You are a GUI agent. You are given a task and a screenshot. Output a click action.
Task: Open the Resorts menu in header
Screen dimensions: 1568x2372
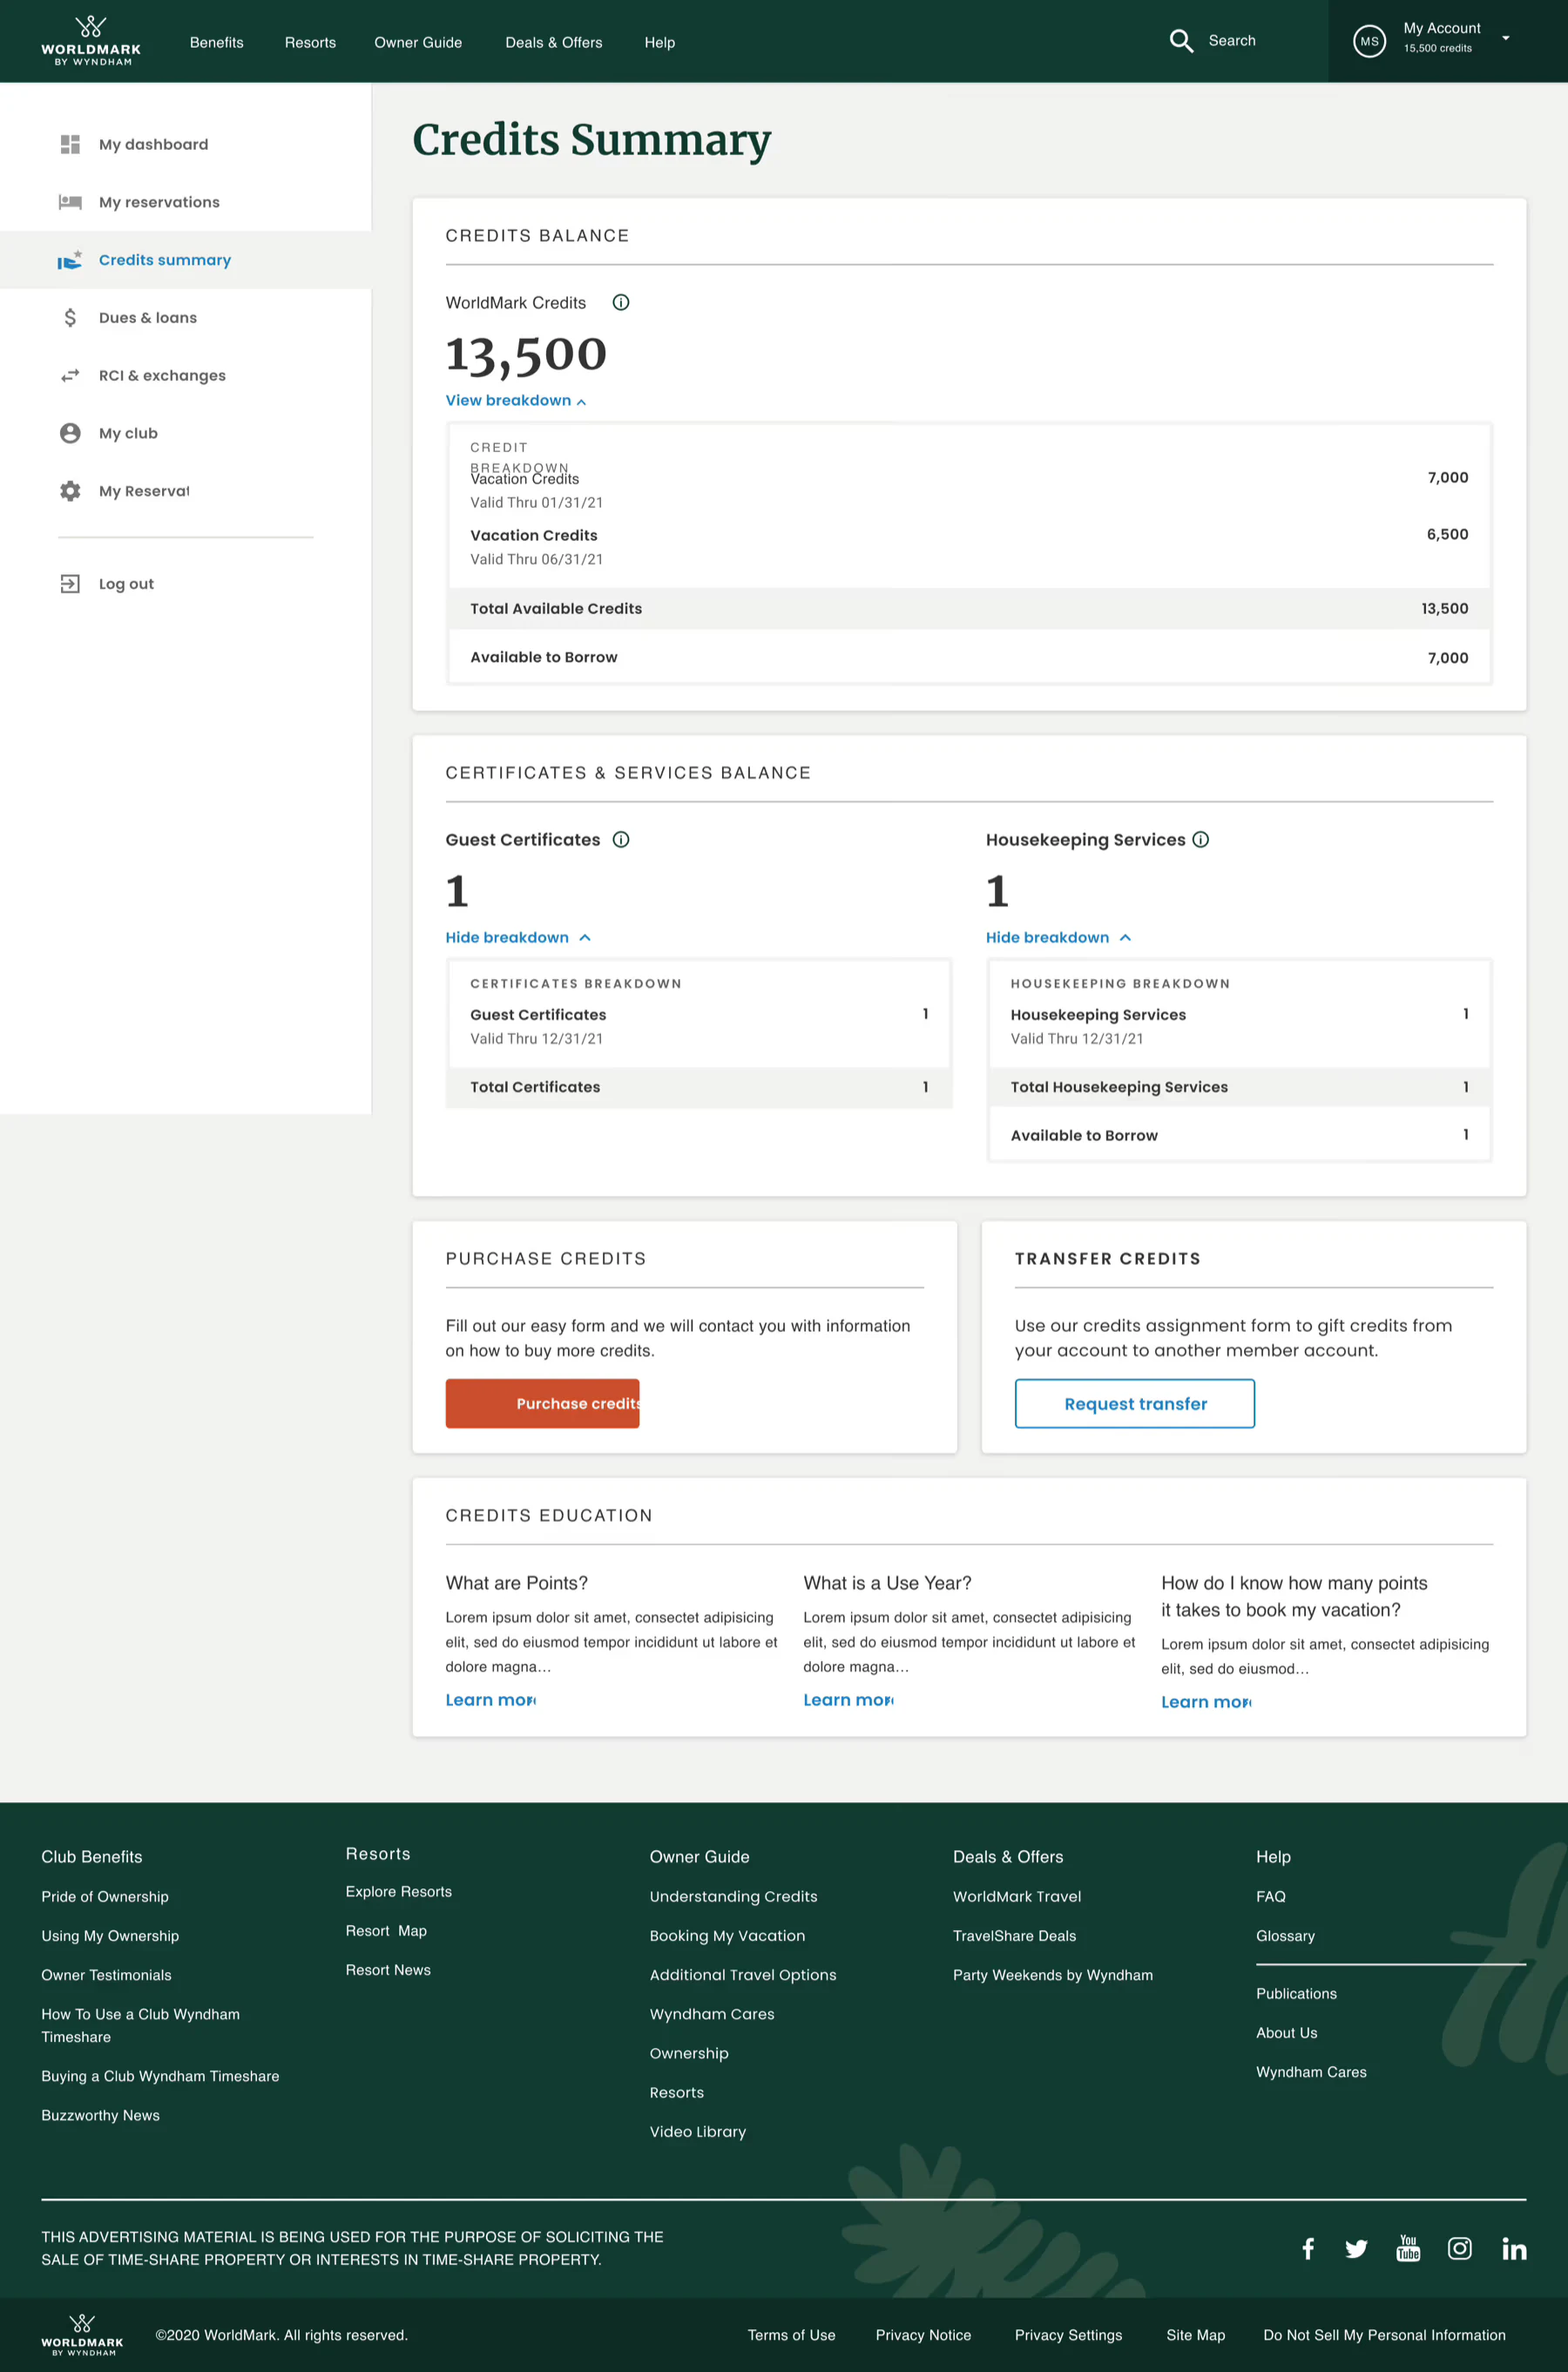[310, 42]
